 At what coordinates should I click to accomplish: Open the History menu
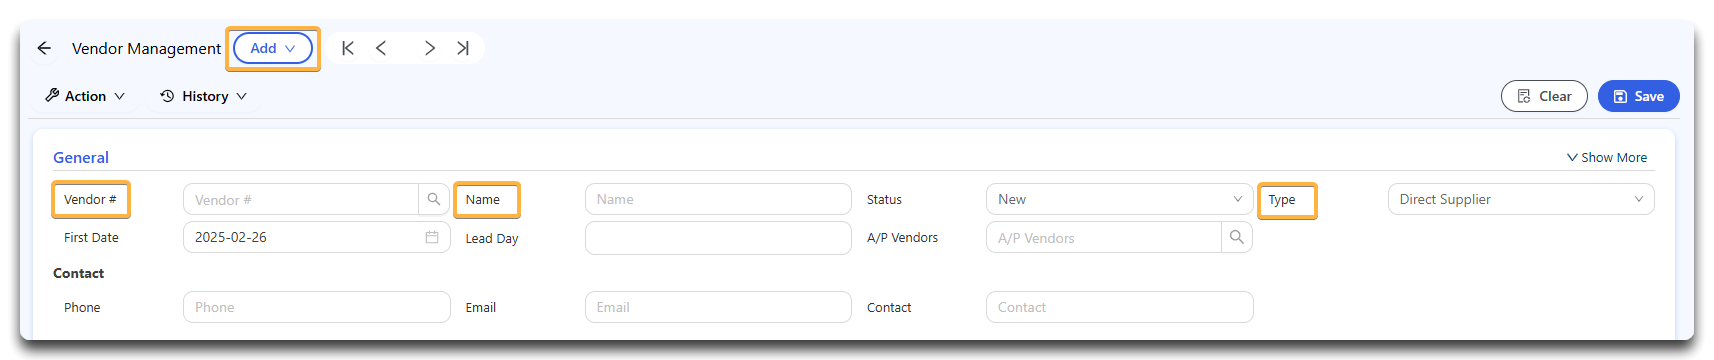[204, 96]
